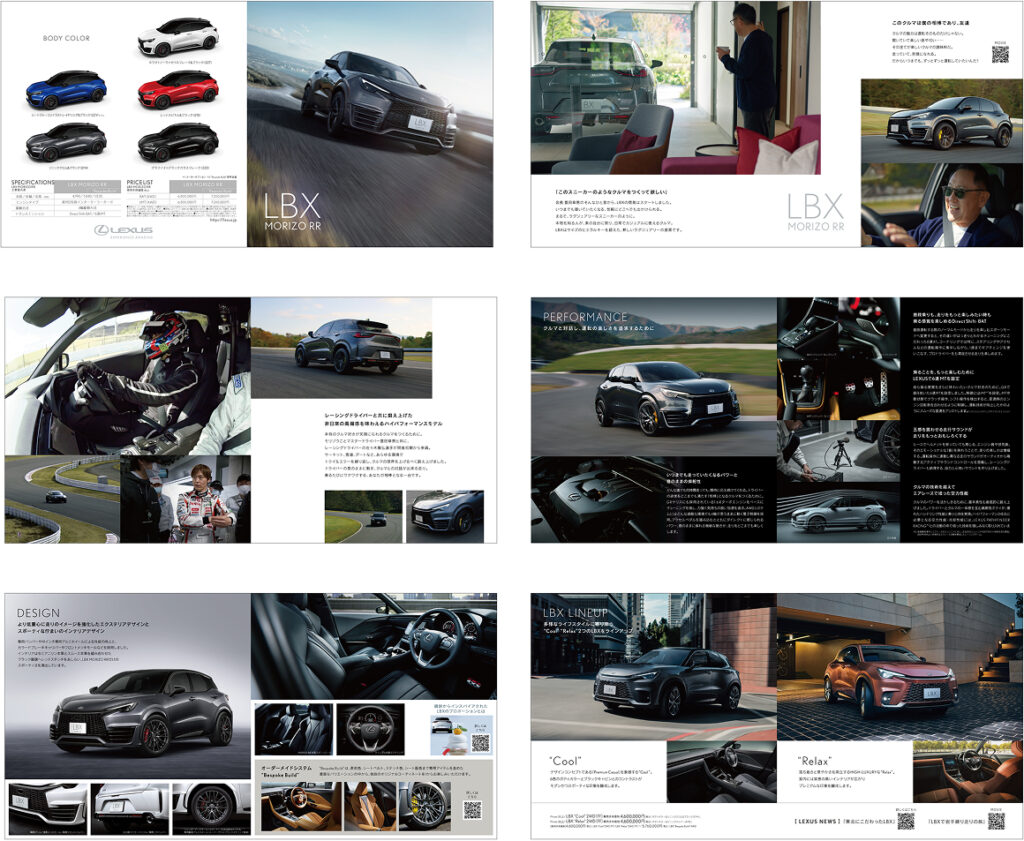Open the yellow caliper wheel thumbnail
Viewport: 1024px width, 841px height.
pos(424,806)
